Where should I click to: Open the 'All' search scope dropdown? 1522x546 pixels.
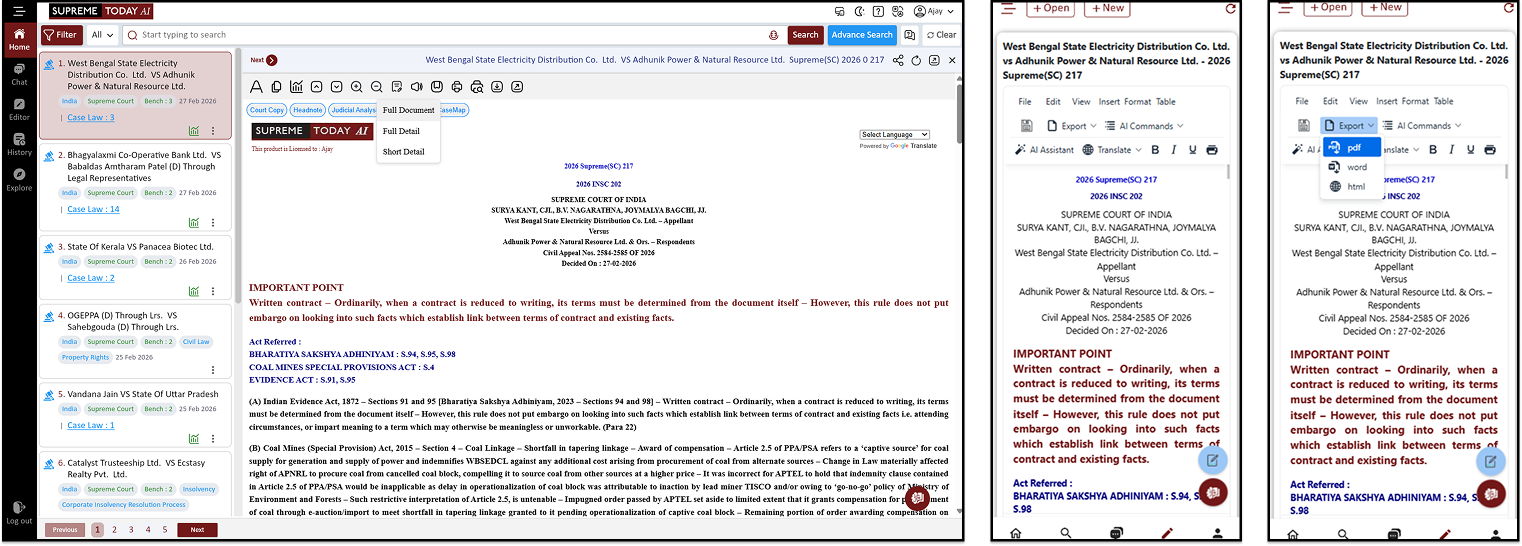click(102, 35)
